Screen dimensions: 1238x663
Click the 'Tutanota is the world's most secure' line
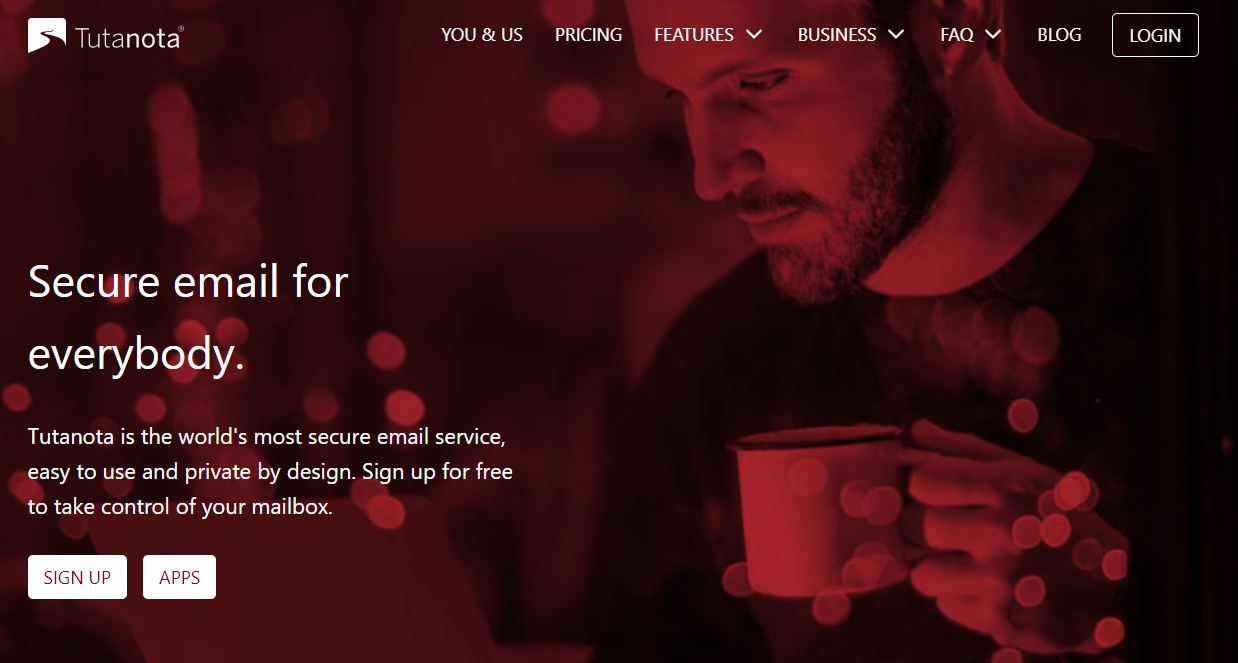(268, 437)
